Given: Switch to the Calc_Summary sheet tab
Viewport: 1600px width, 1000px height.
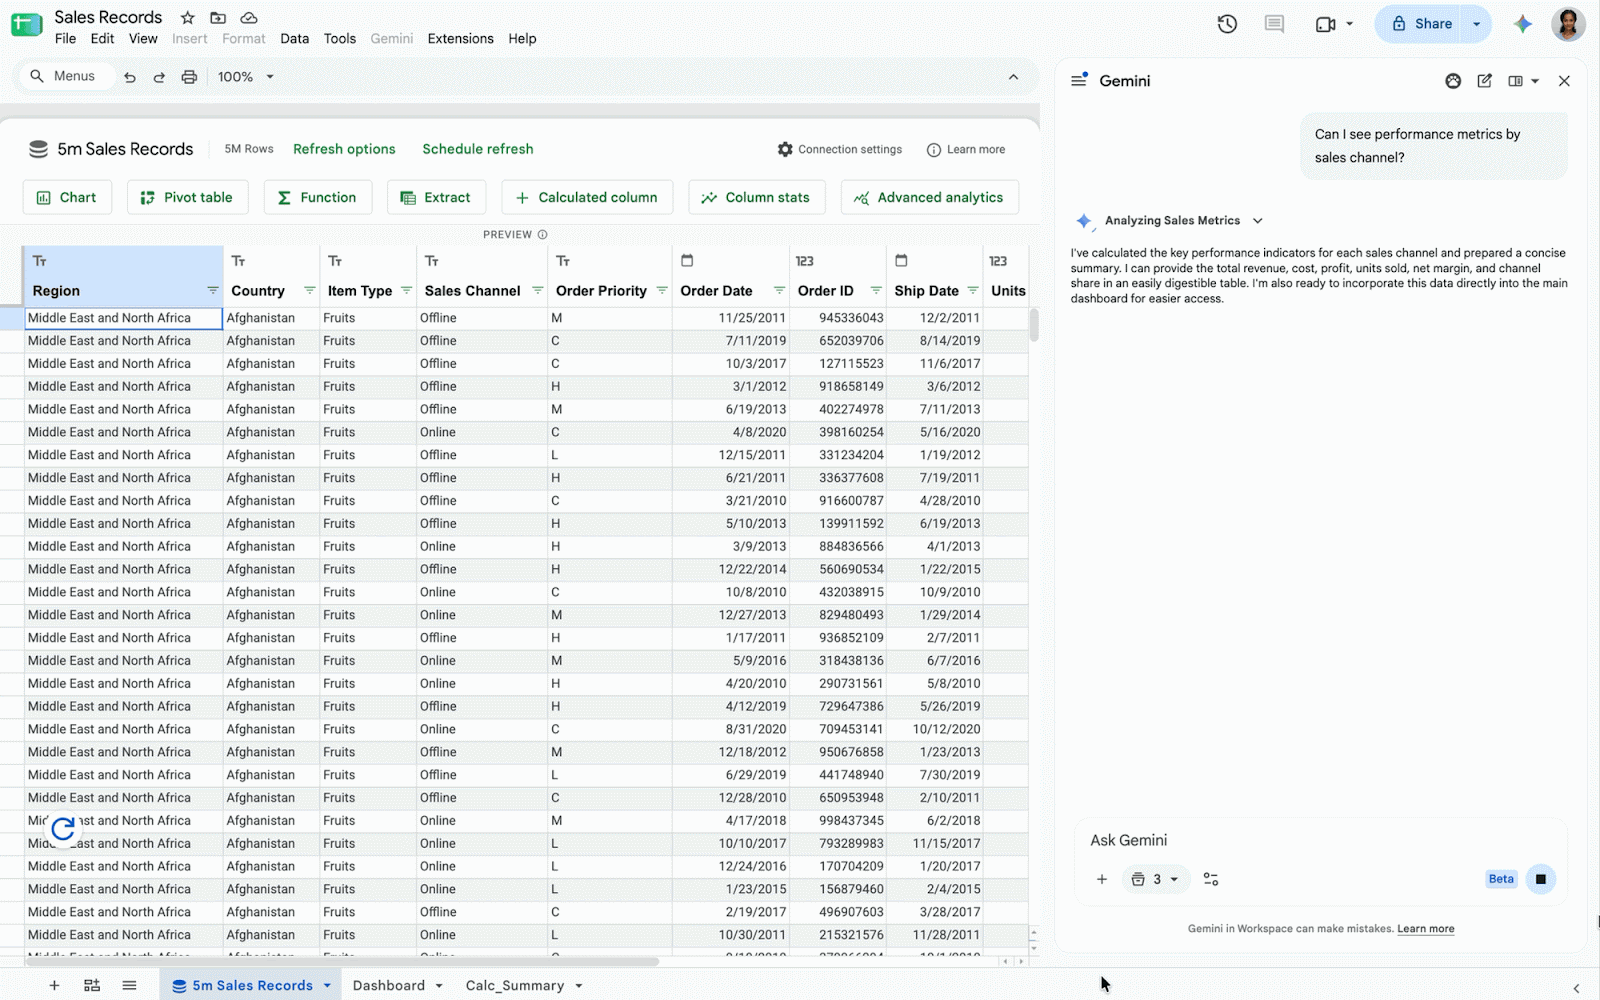Looking at the screenshot, I should point(514,986).
